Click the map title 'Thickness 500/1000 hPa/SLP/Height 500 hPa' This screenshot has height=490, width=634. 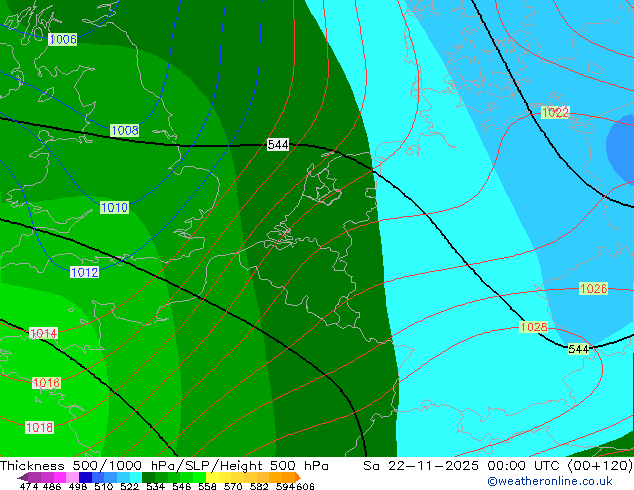[x=164, y=466]
